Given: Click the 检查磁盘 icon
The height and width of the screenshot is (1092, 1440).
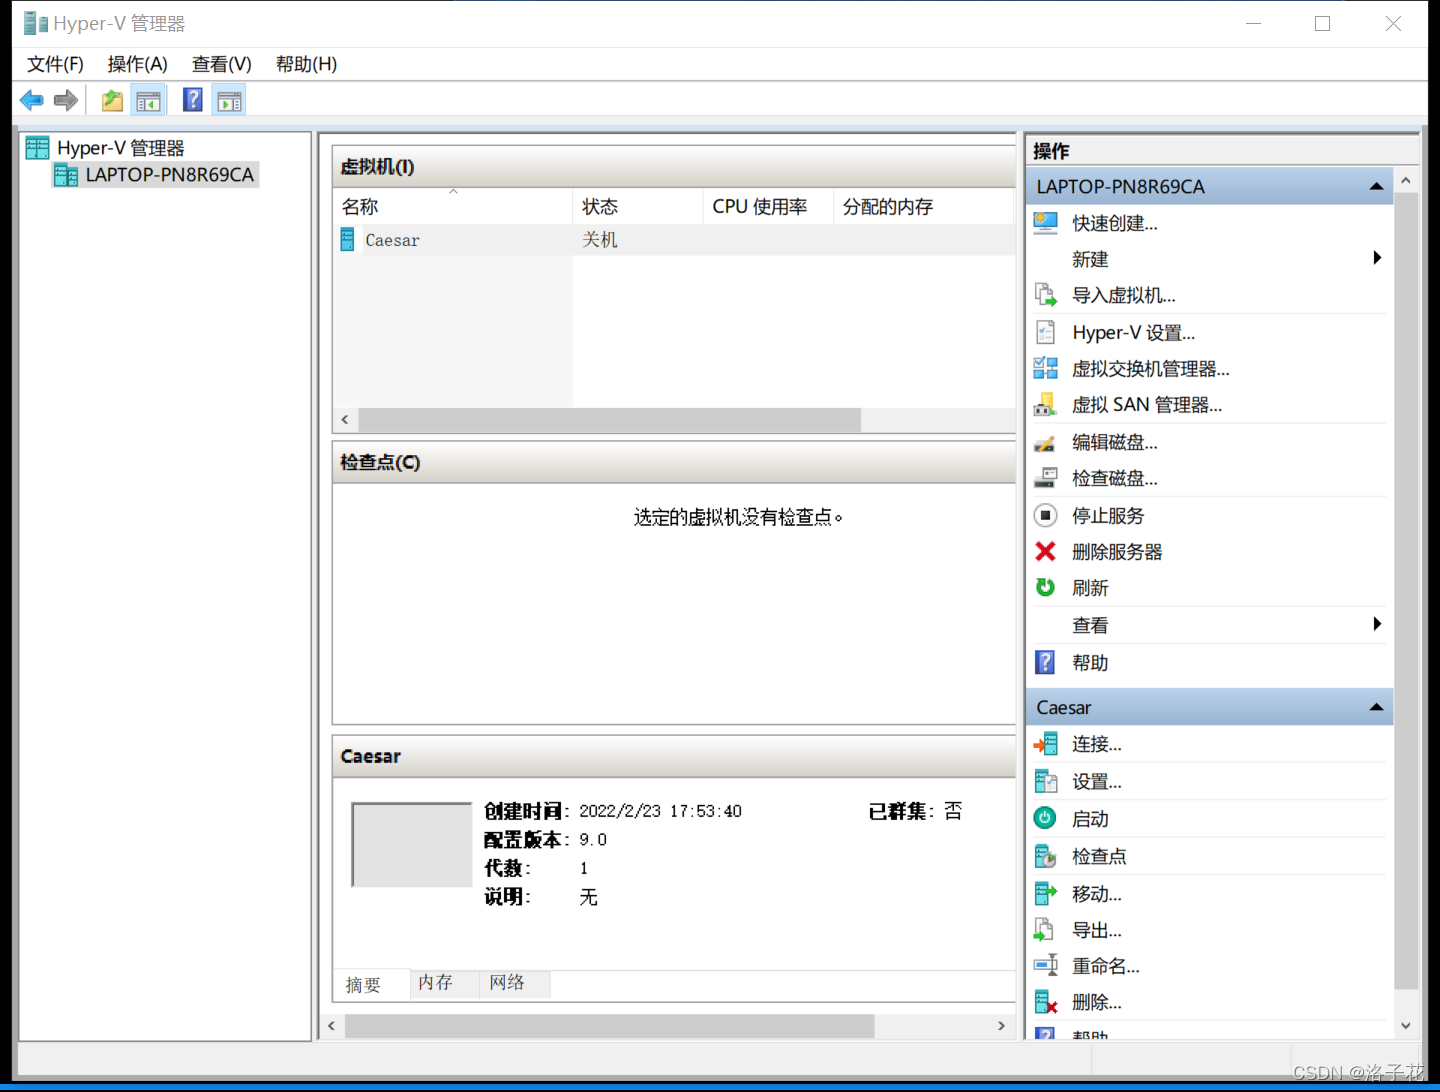Looking at the screenshot, I should pos(1045,478).
